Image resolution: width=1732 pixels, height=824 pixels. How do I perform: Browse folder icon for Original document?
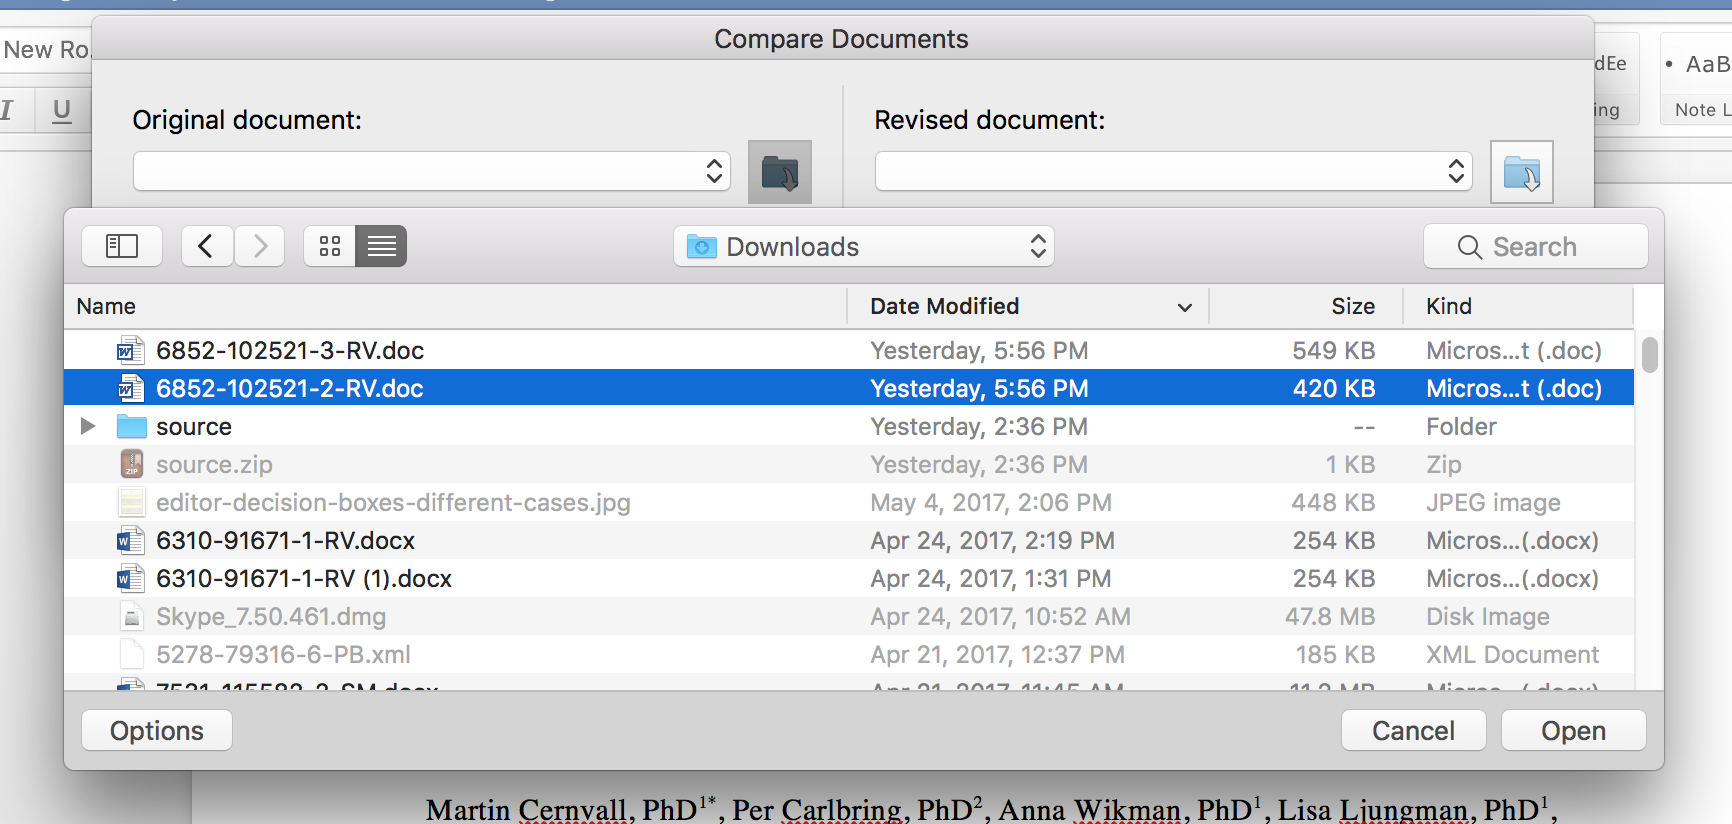tap(780, 172)
